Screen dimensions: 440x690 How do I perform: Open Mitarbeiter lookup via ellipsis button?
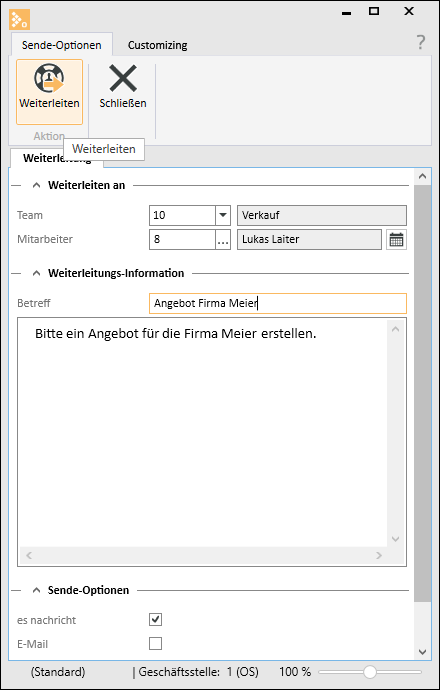click(x=224, y=240)
